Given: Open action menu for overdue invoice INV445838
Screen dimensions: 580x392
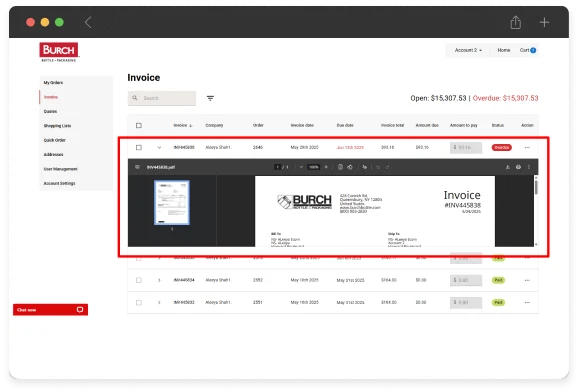Looking at the screenshot, I should point(527,148).
